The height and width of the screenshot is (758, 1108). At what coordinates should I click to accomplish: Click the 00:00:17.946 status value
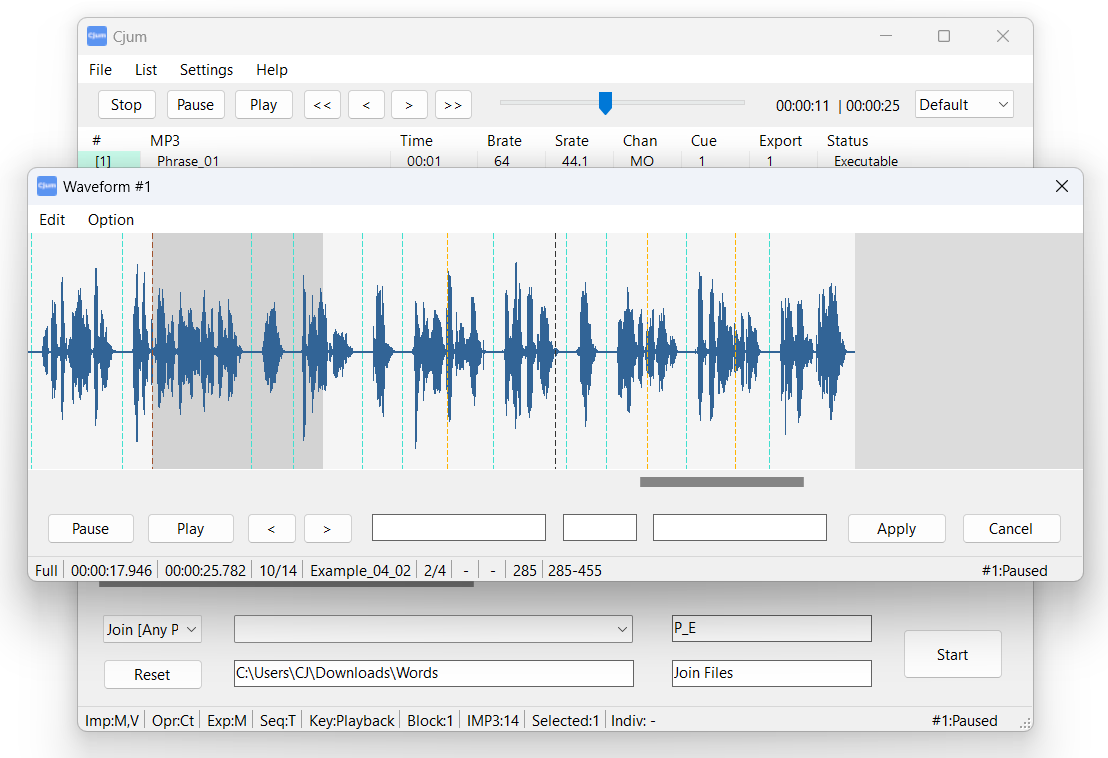coord(112,570)
